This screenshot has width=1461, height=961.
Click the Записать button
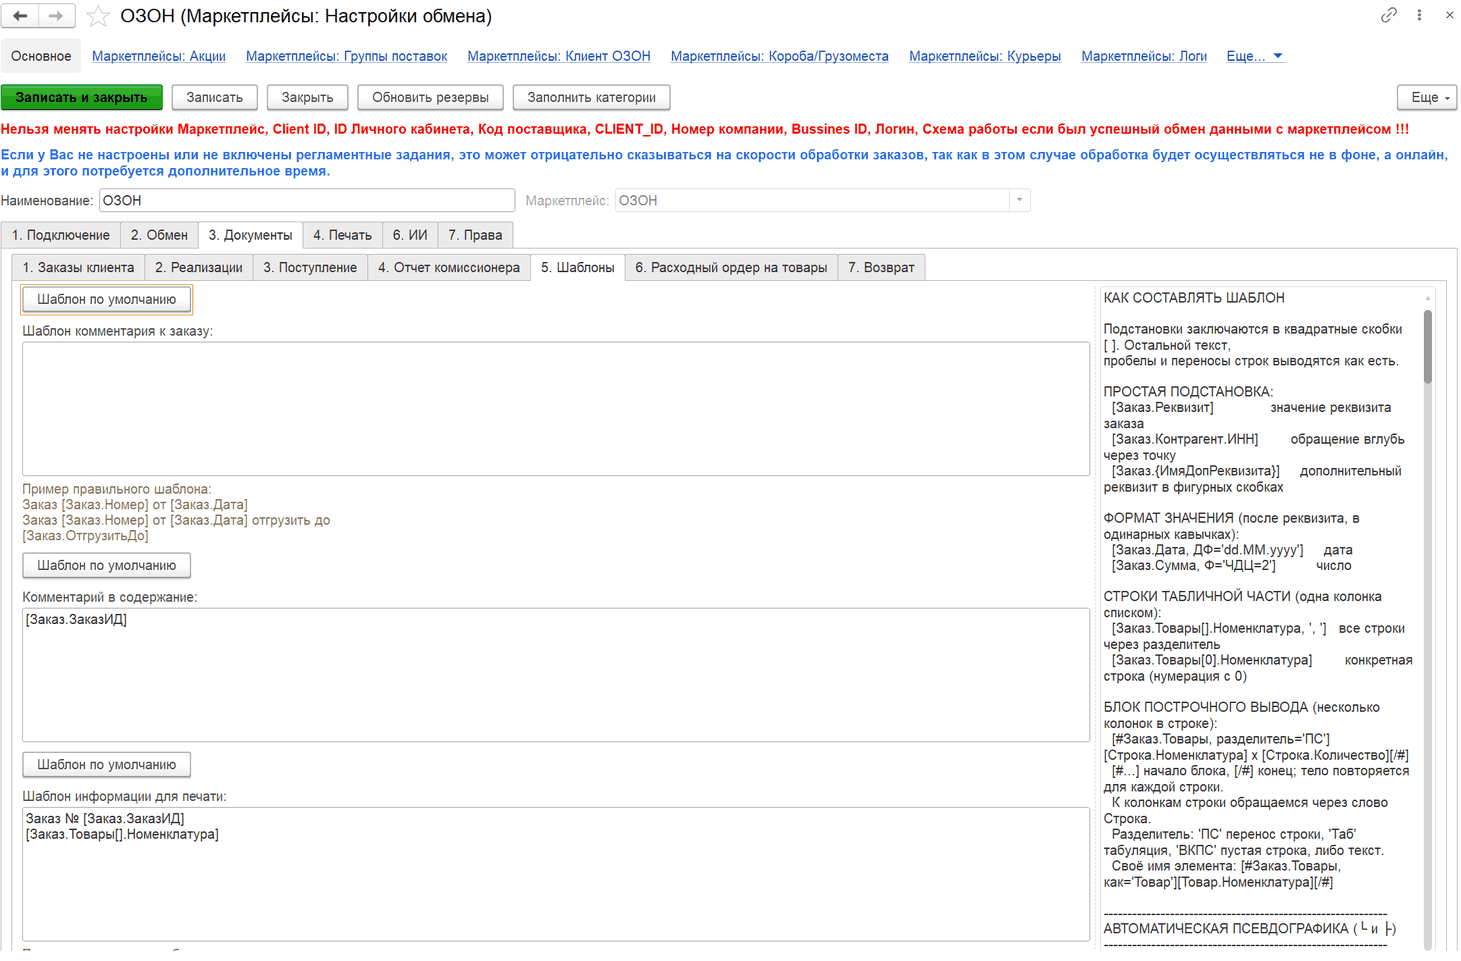[214, 97]
